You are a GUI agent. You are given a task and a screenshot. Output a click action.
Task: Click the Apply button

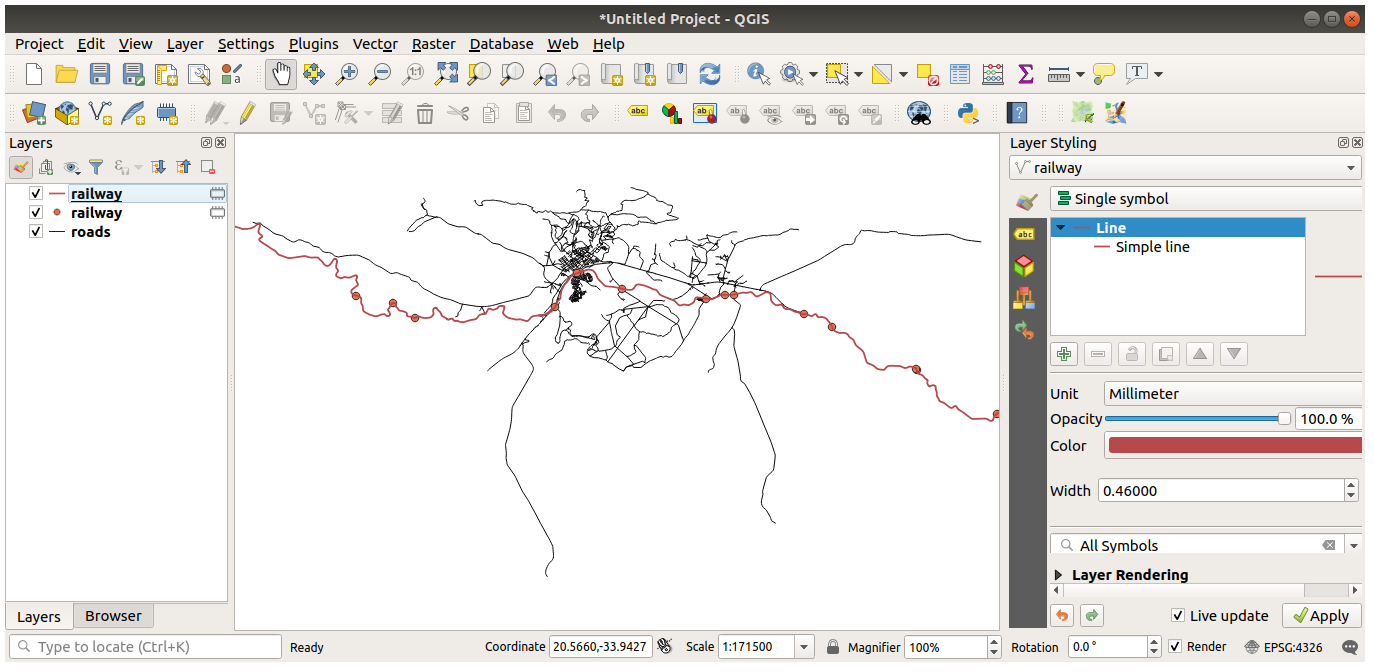pyautogui.click(x=1321, y=616)
